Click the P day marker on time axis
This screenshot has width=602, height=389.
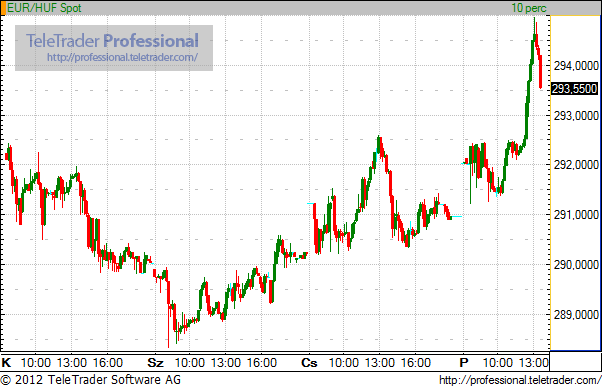point(464,363)
